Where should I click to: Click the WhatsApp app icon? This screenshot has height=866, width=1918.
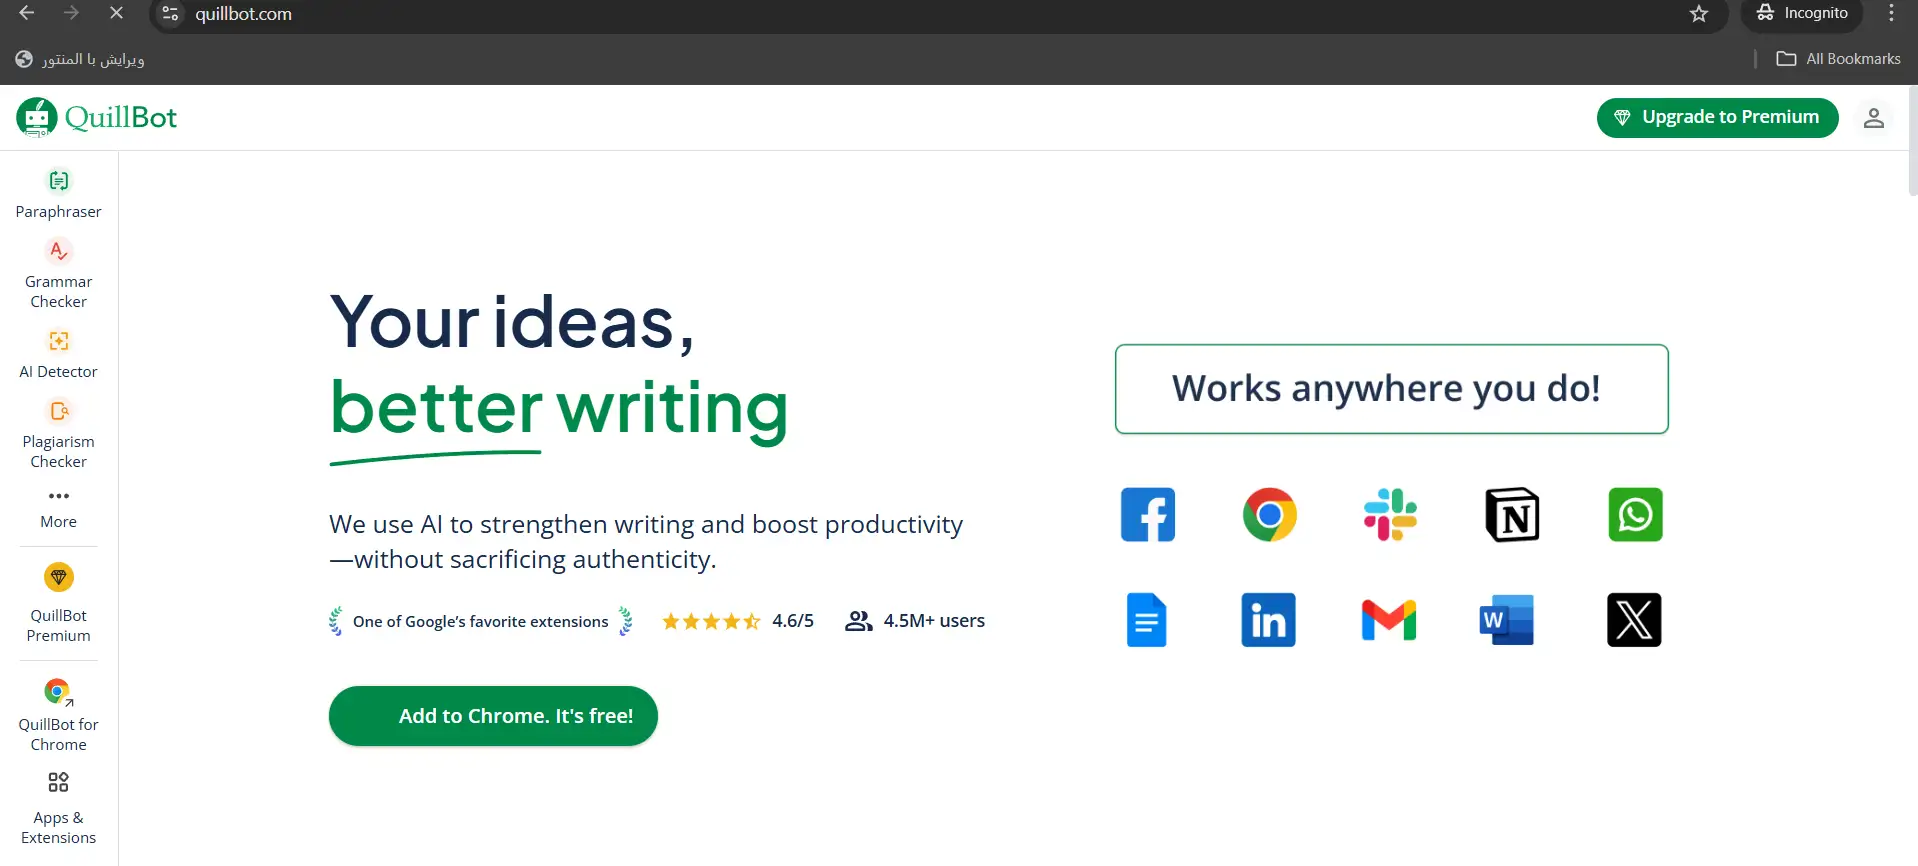click(1635, 515)
